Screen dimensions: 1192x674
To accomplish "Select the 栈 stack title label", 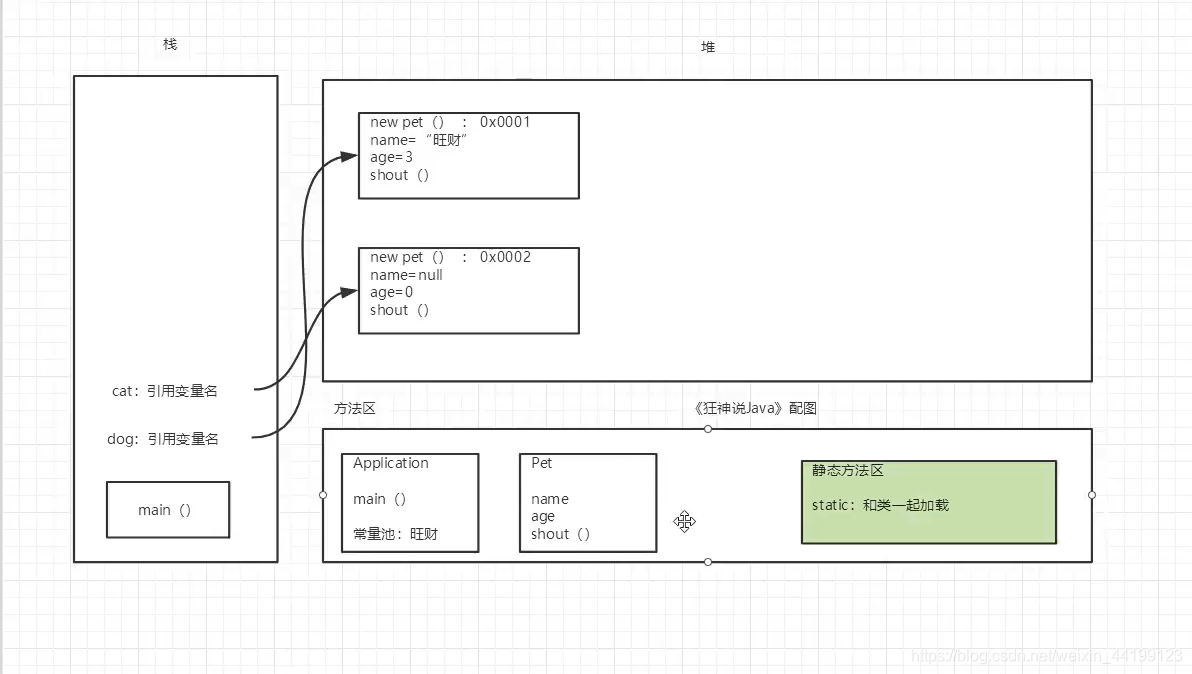I will pos(170,45).
